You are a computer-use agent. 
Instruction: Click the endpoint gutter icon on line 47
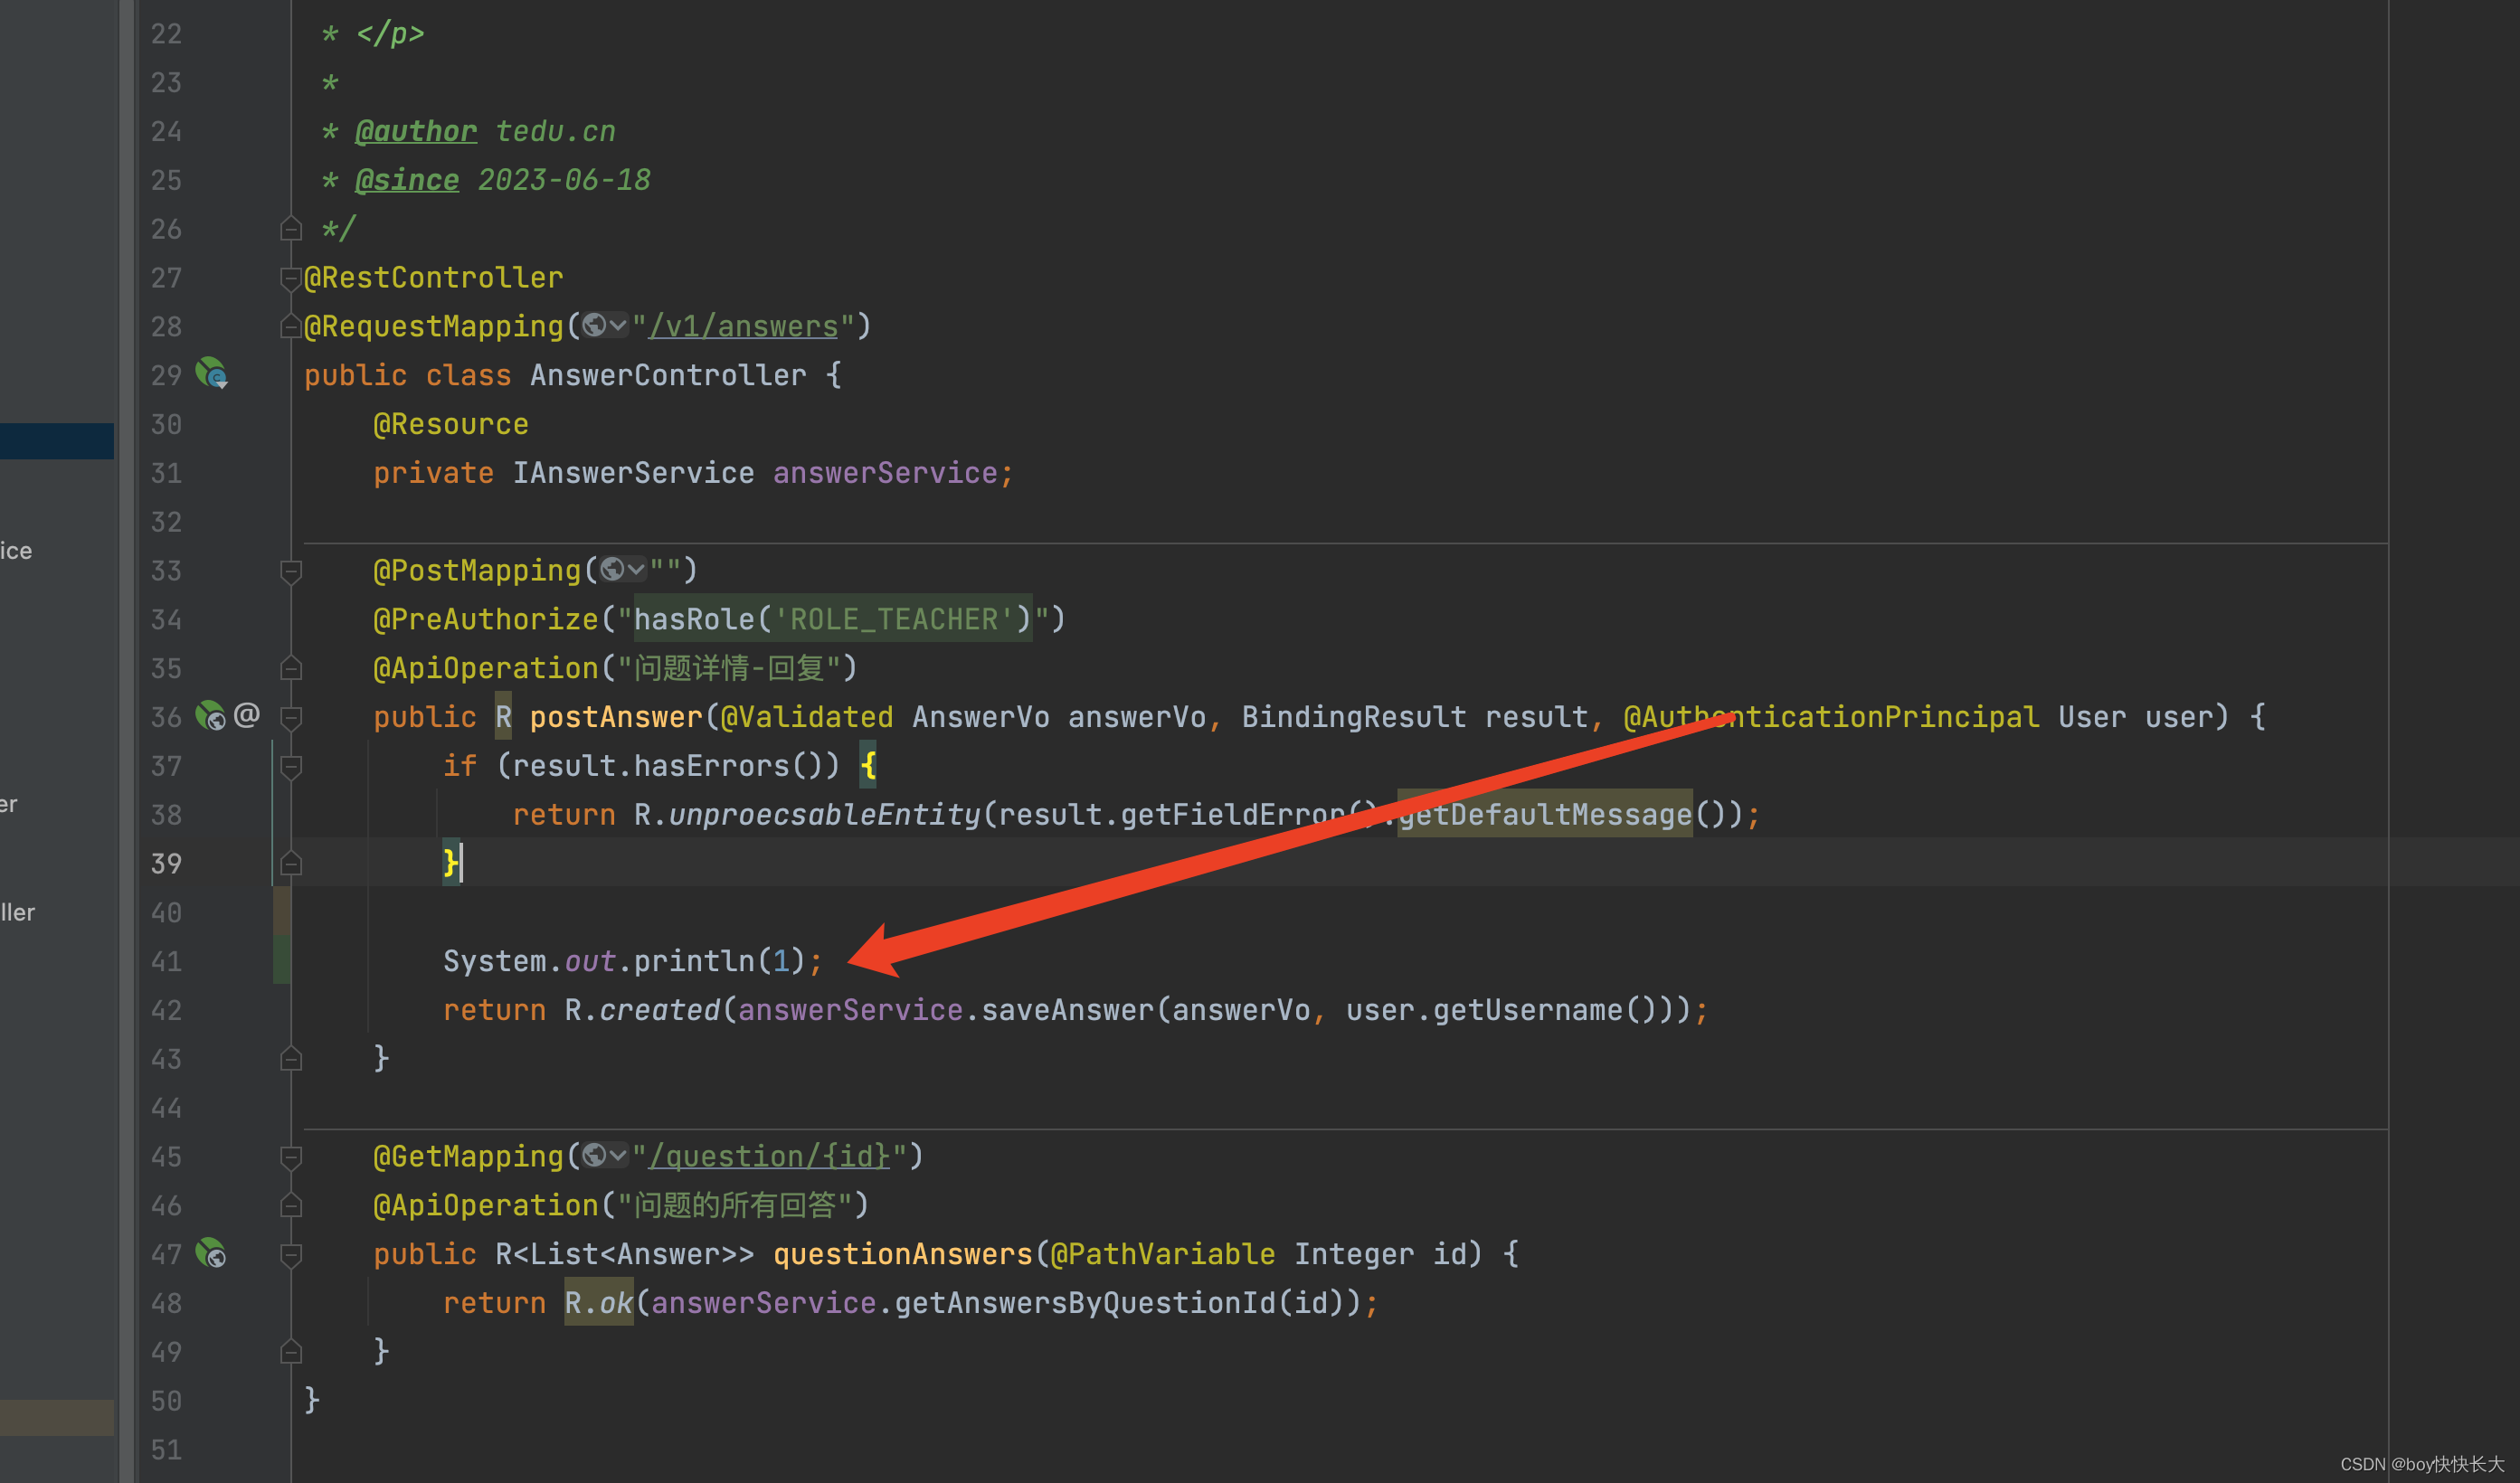(211, 1252)
